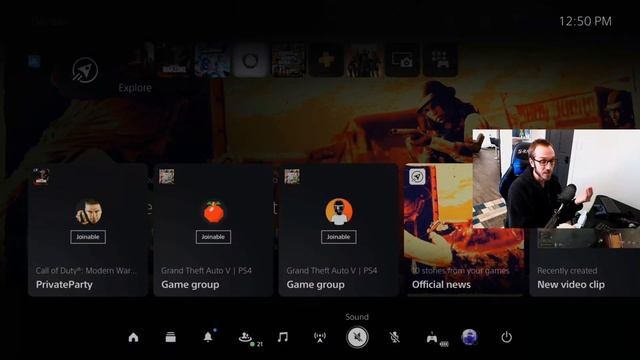This screenshot has width=640, height=360.
Task: Click the Explore icon on the Official news card
Action: pyautogui.click(x=417, y=177)
